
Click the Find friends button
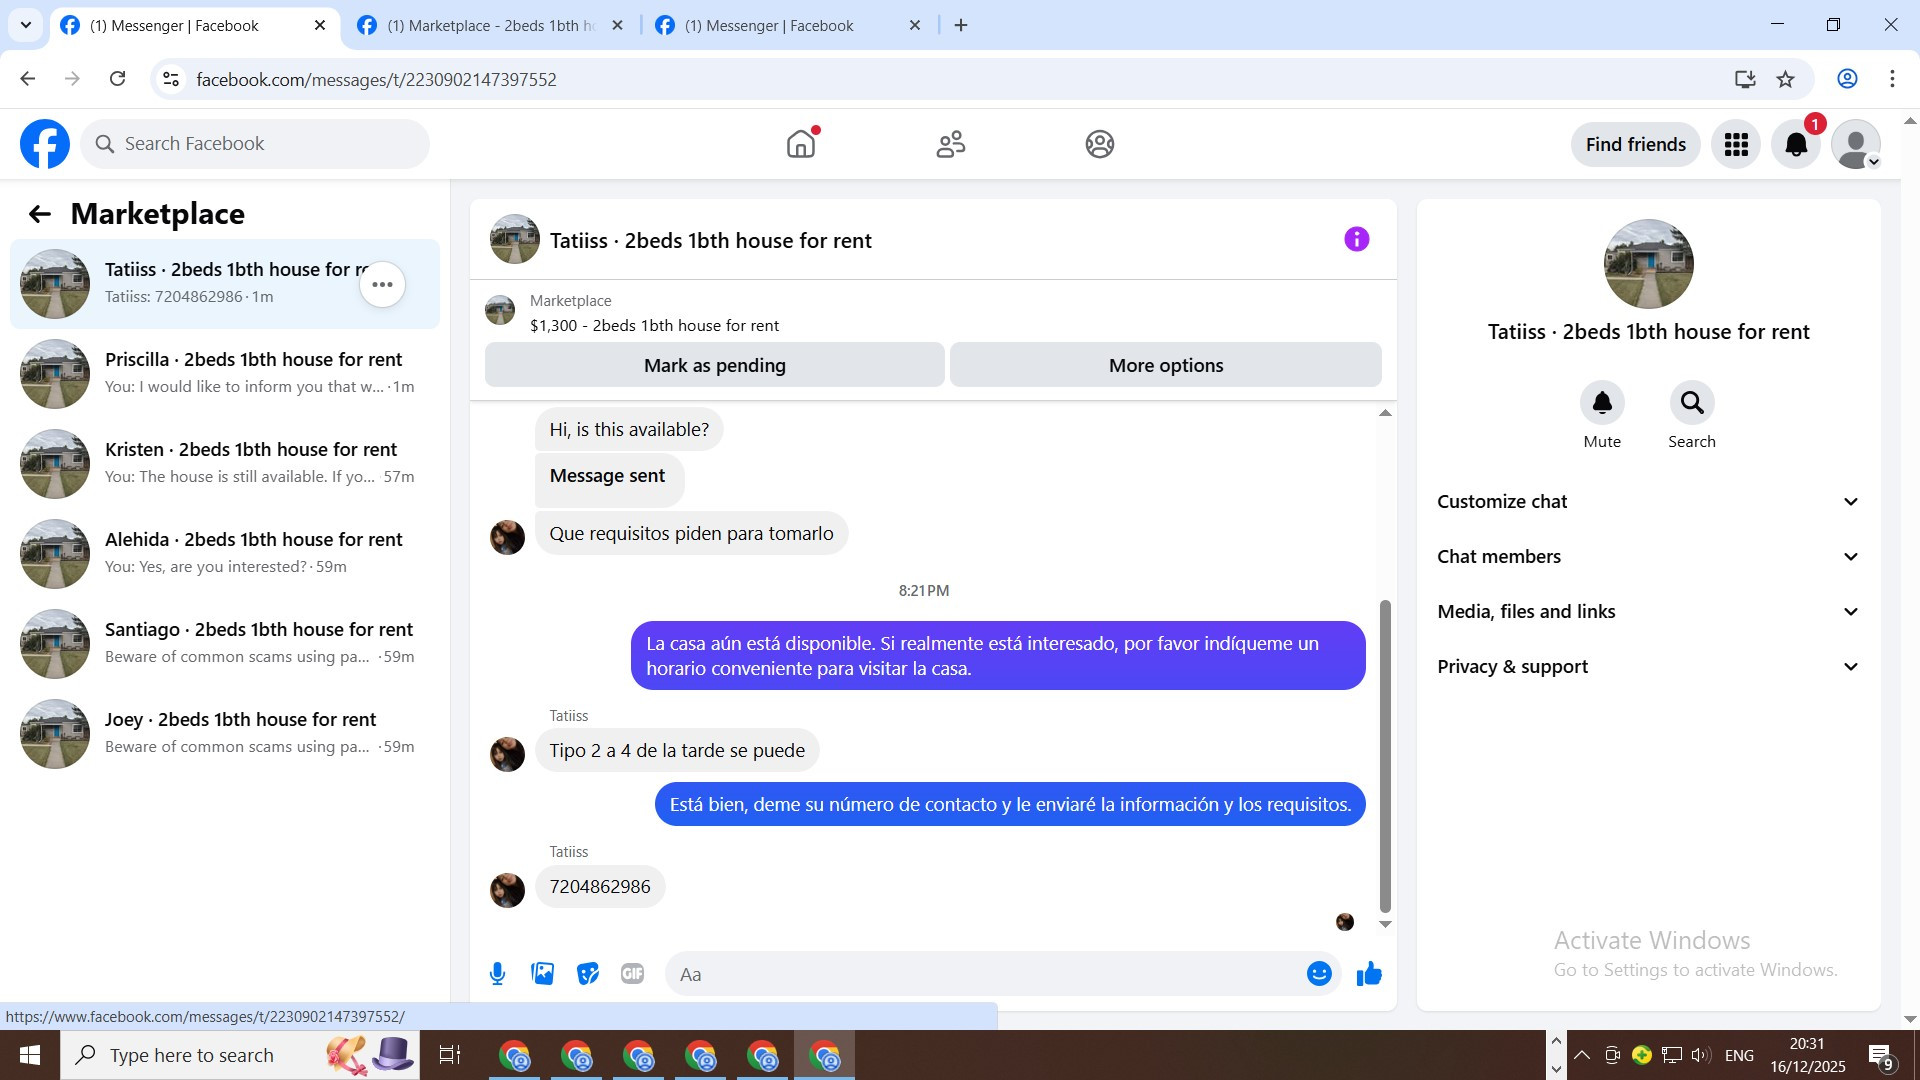coord(1635,144)
